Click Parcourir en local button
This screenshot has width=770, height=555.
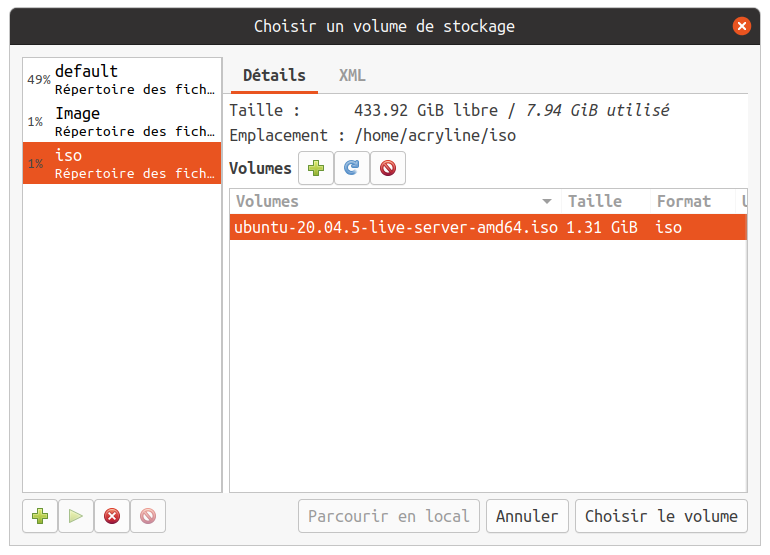pos(388,516)
